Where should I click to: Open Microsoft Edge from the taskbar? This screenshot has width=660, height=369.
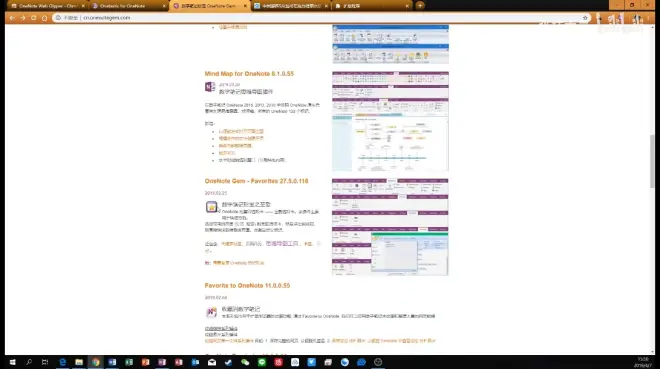click(x=63, y=362)
